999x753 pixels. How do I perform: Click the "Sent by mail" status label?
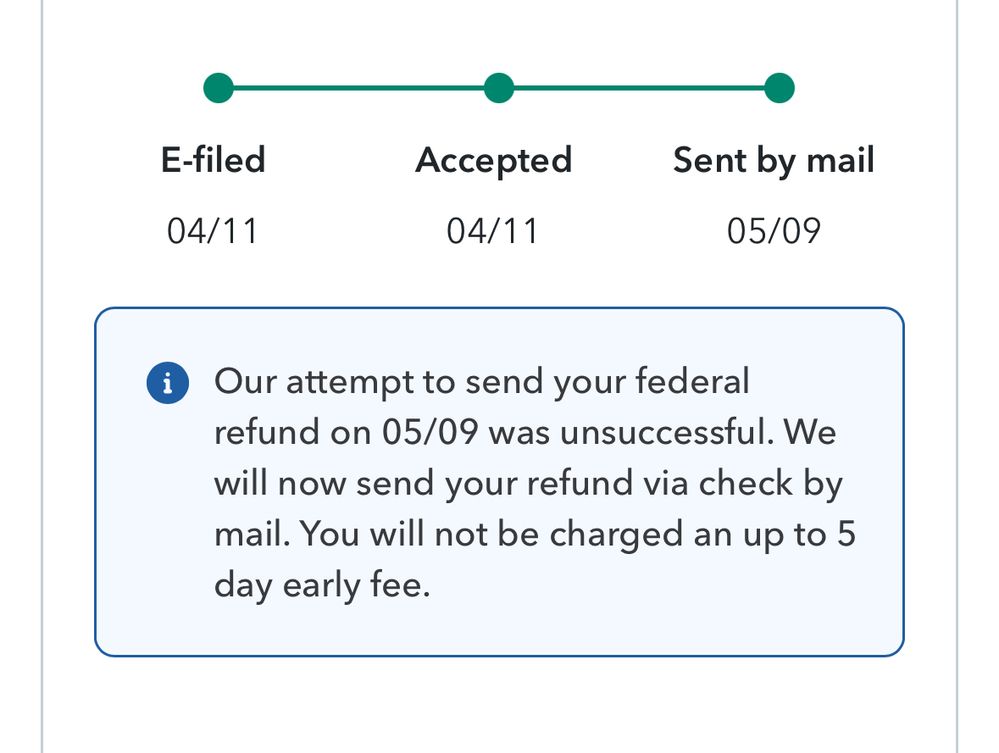coord(773,160)
